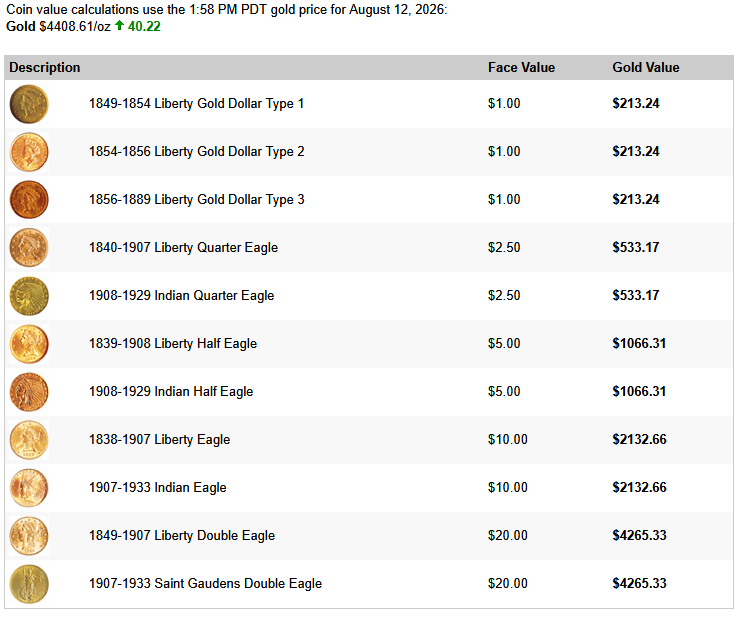The width and height of the screenshot is (742, 620).
Task: Click the Face Value column header
Action: (521, 68)
